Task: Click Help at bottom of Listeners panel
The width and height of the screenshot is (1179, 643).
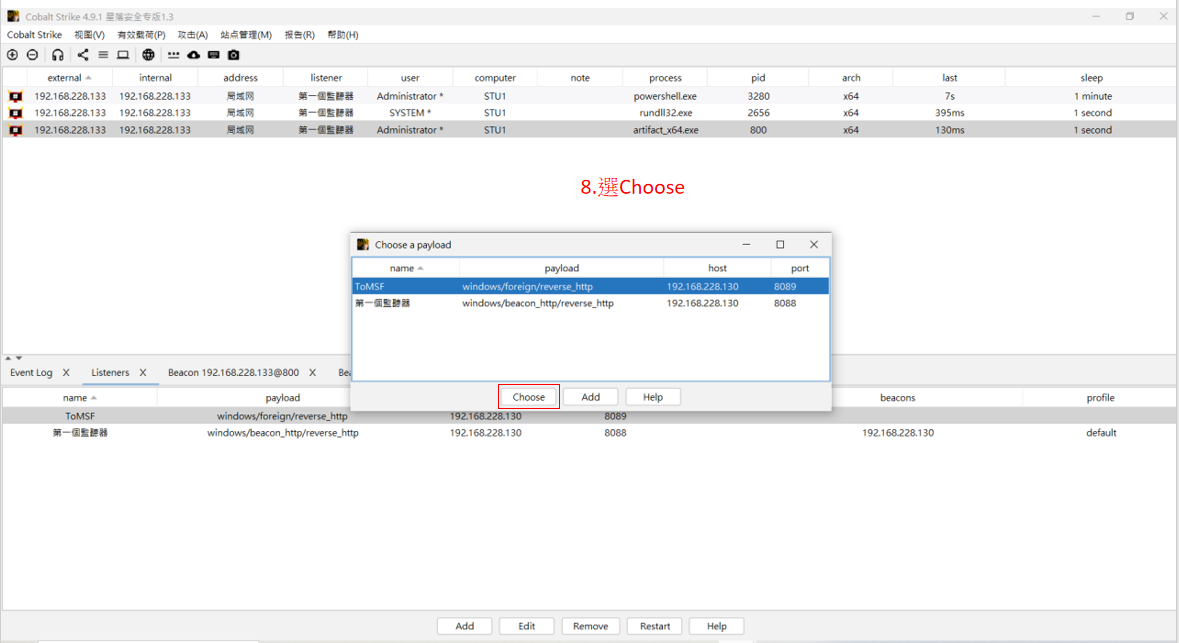Action: coord(717,626)
